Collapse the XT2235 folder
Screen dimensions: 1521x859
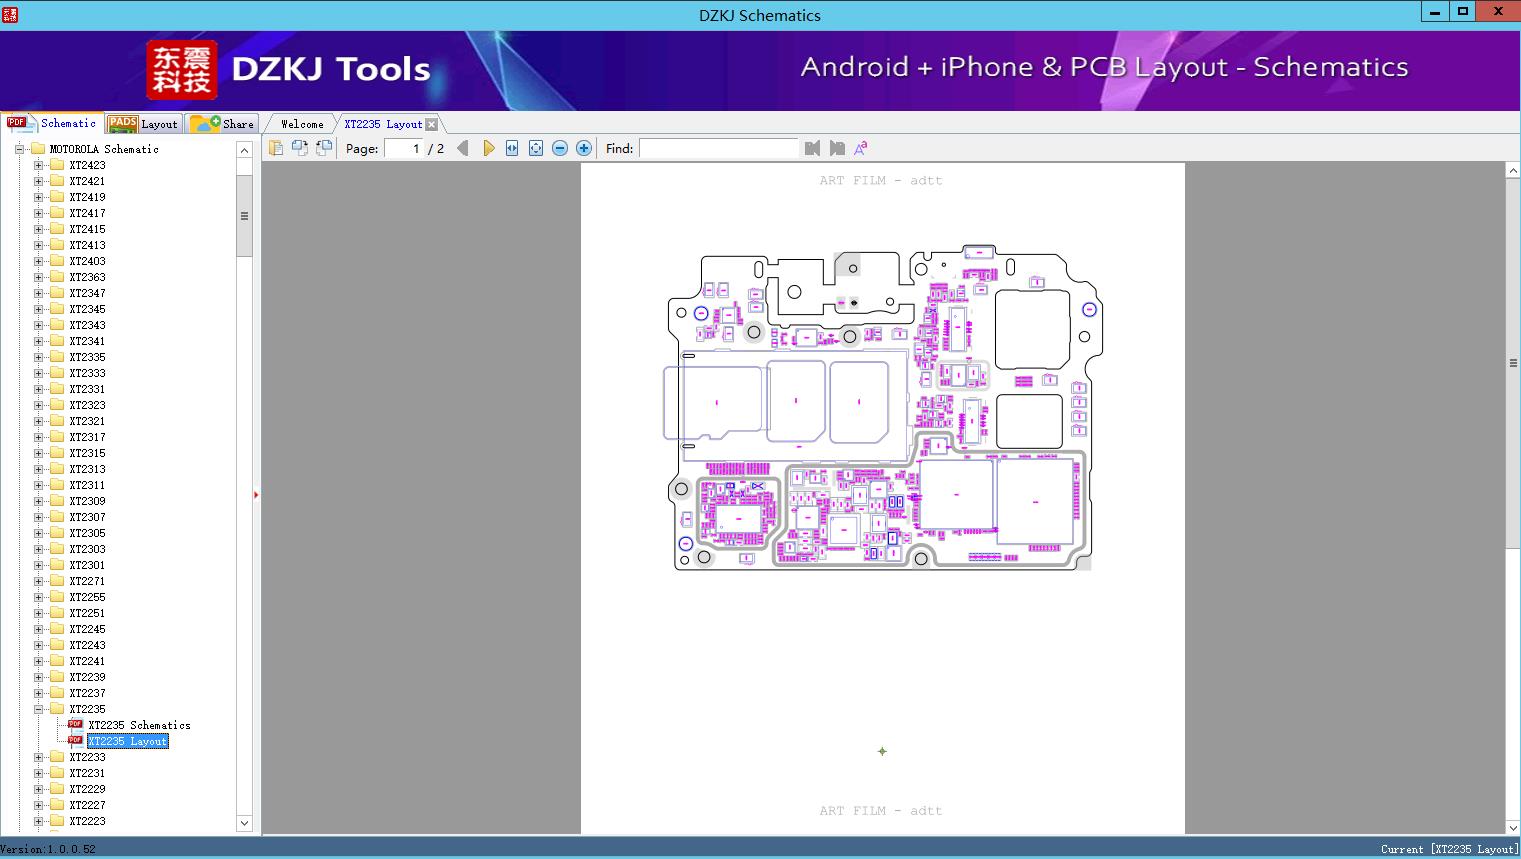38,709
